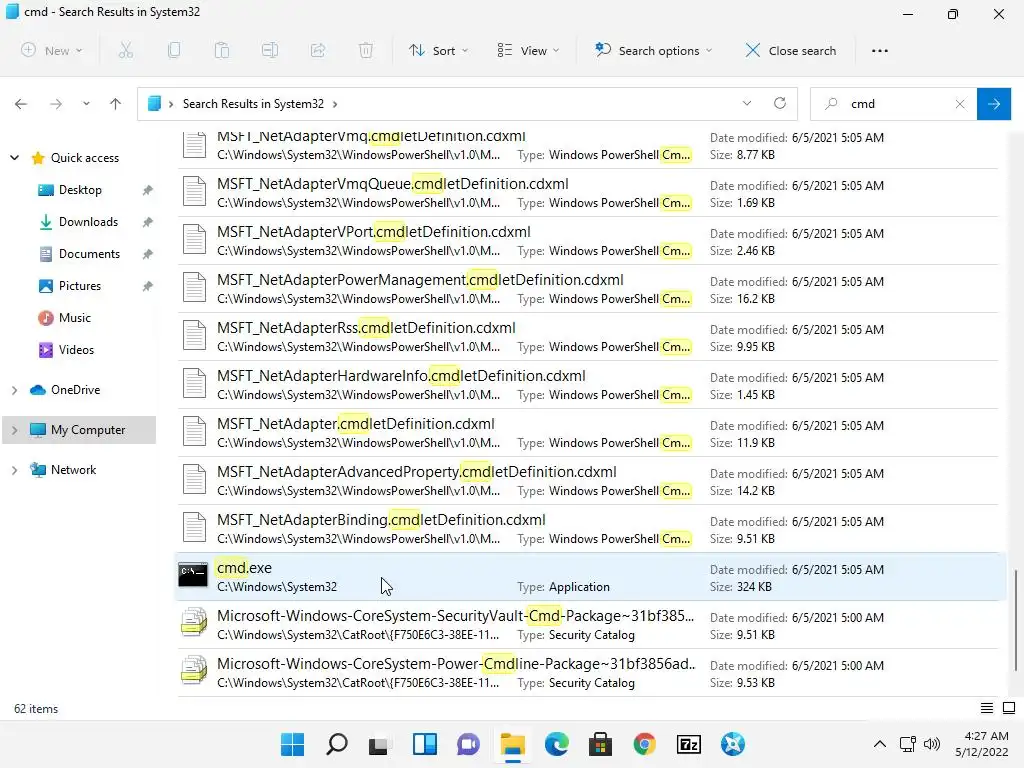Select Downloads in Quick access
Viewport: 1024px width, 768px height.
point(88,221)
